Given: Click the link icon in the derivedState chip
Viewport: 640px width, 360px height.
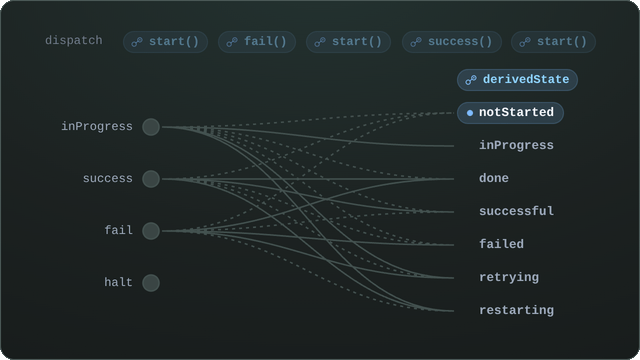Looking at the screenshot, I should (471, 80).
